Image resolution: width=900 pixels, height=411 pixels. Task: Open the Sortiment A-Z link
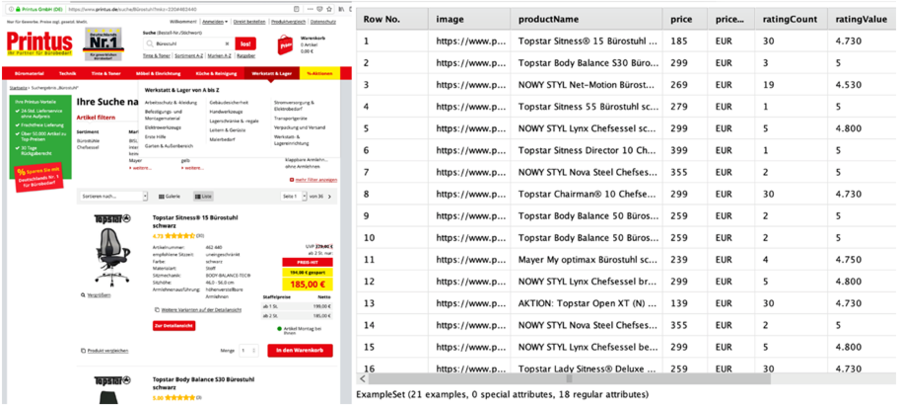[187, 56]
